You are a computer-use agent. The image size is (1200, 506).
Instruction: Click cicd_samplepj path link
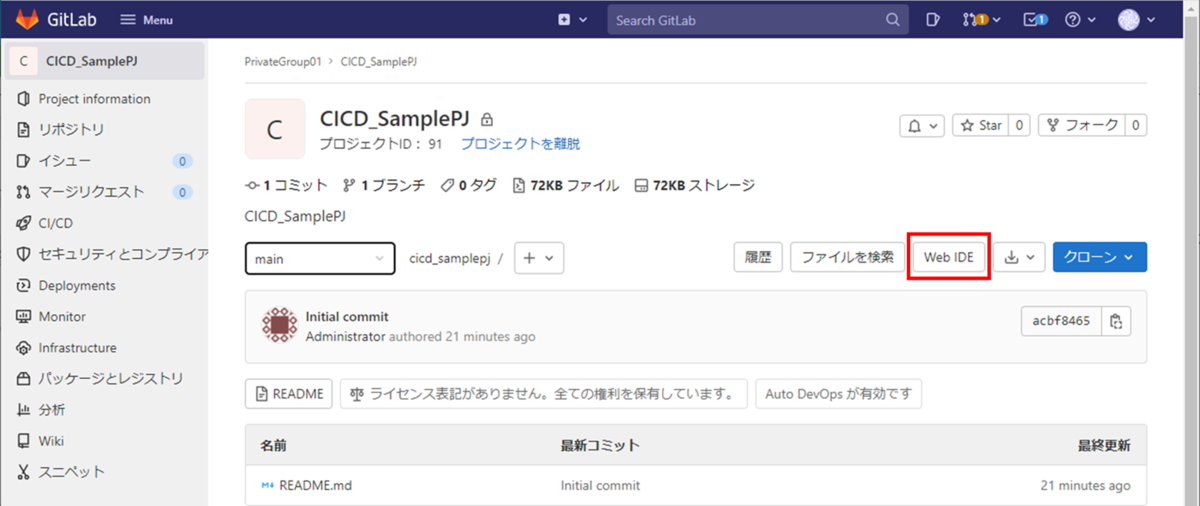[450, 258]
